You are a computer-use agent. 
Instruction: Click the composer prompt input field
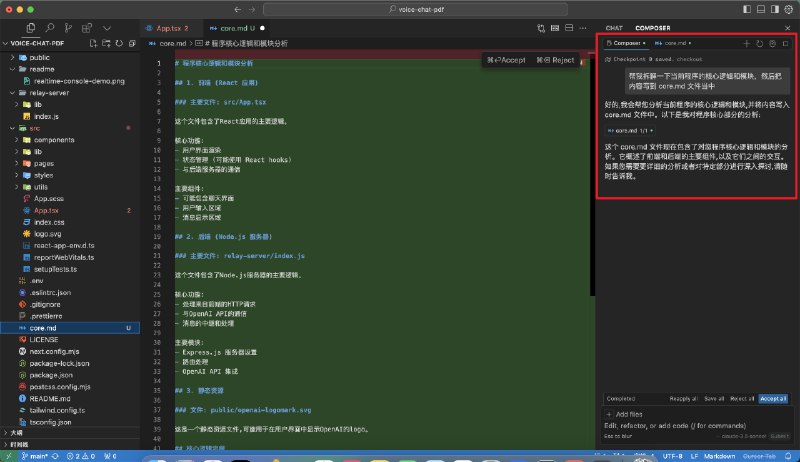click(x=696, y=426)
